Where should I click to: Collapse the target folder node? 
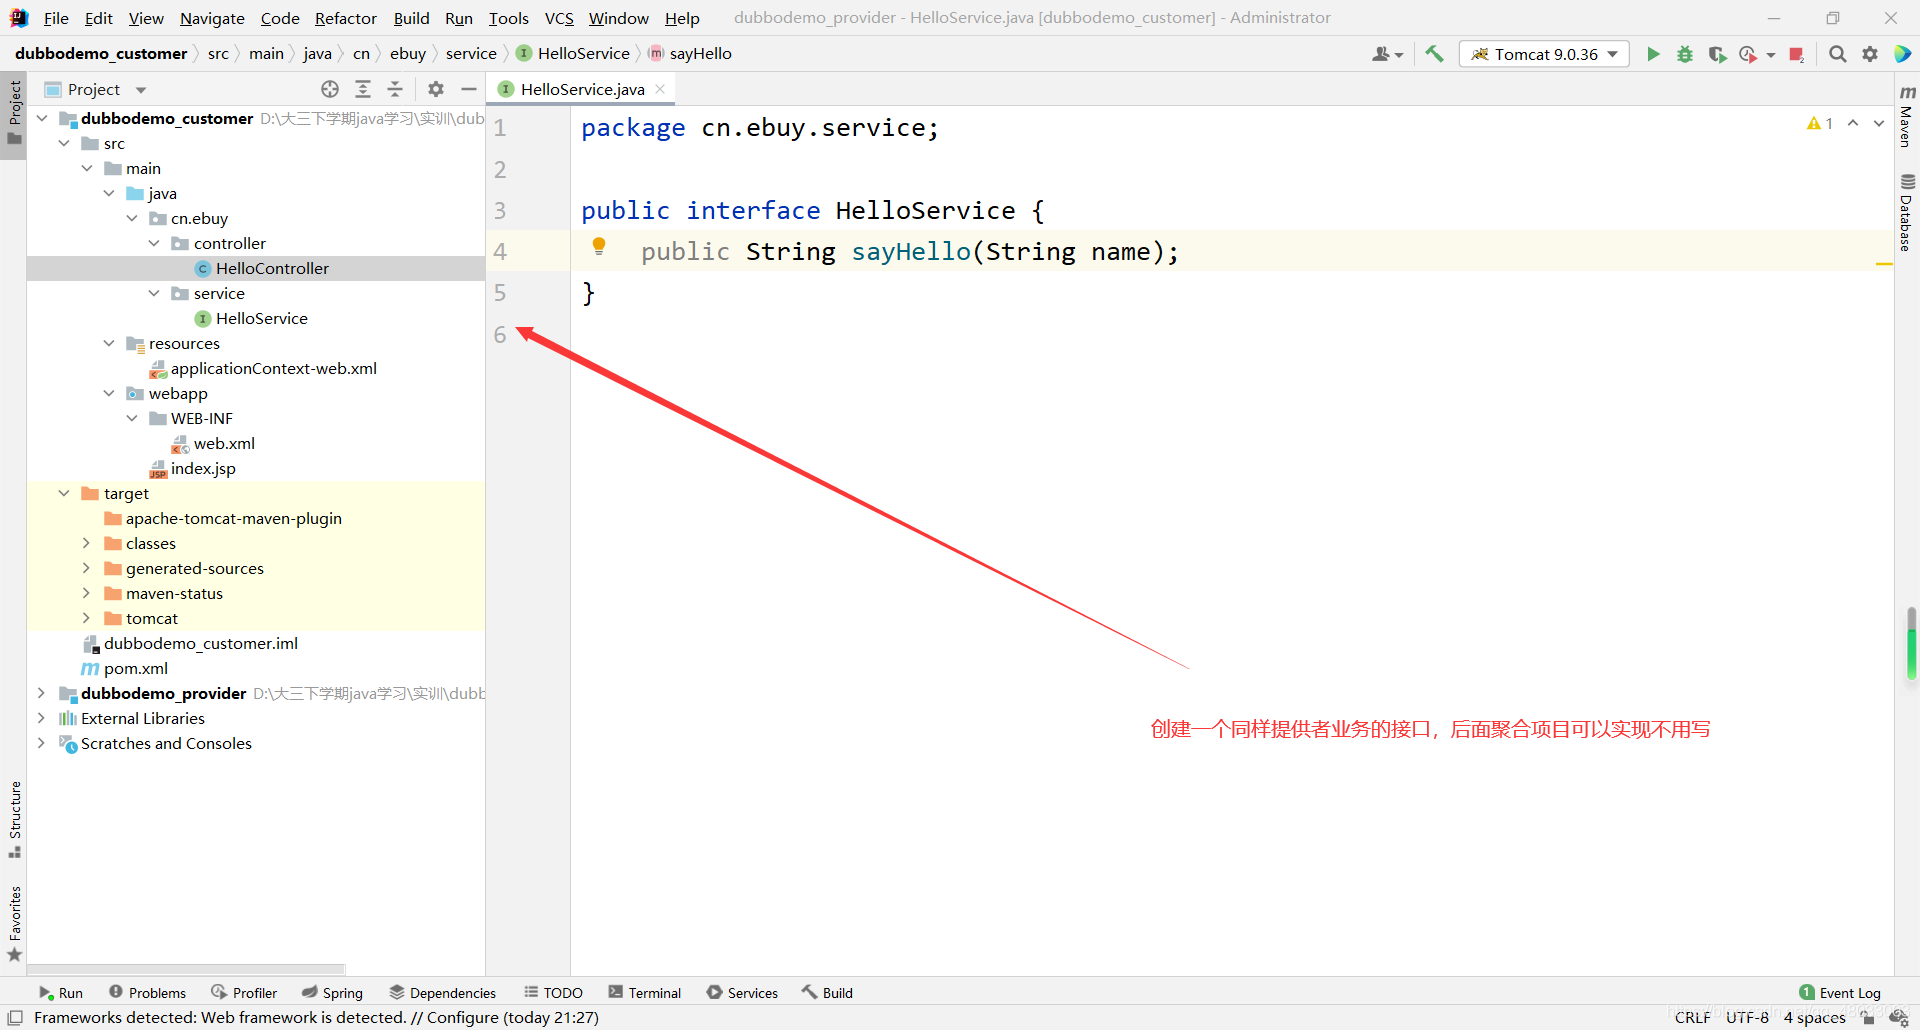coord(64,493)
